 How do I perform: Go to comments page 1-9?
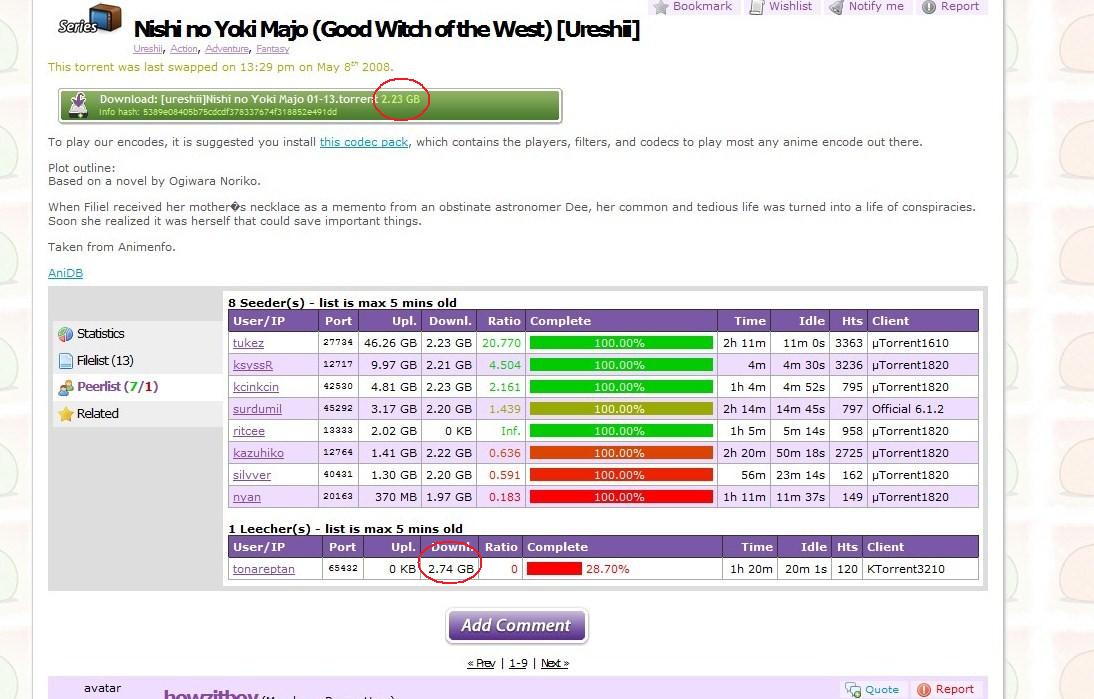518,663
